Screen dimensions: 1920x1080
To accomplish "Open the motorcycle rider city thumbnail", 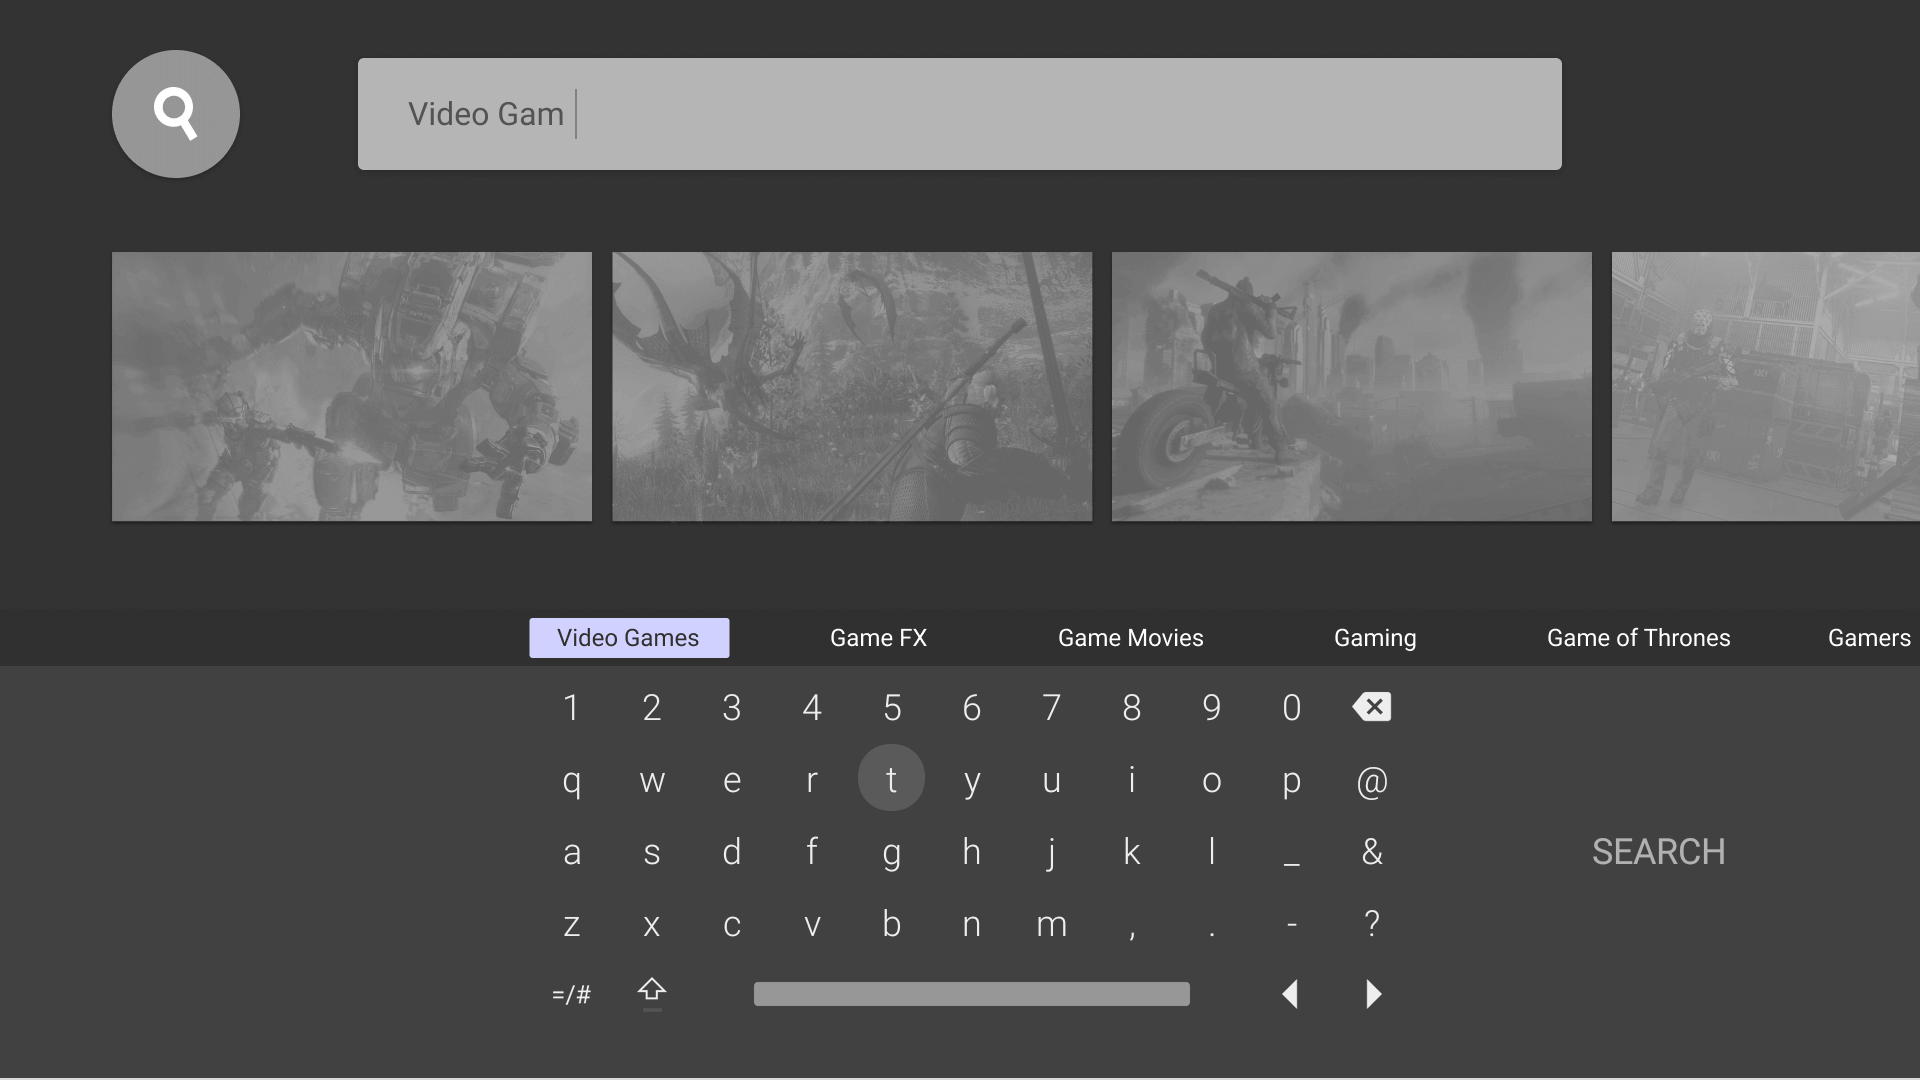I will [1352, 386].
